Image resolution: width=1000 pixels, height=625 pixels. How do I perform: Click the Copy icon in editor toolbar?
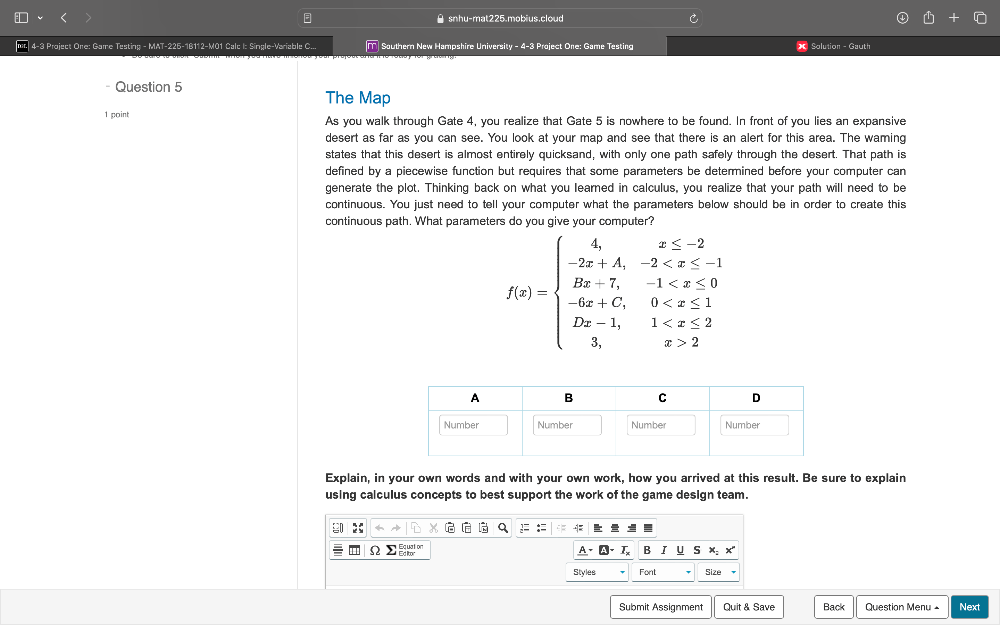point(416,528)
